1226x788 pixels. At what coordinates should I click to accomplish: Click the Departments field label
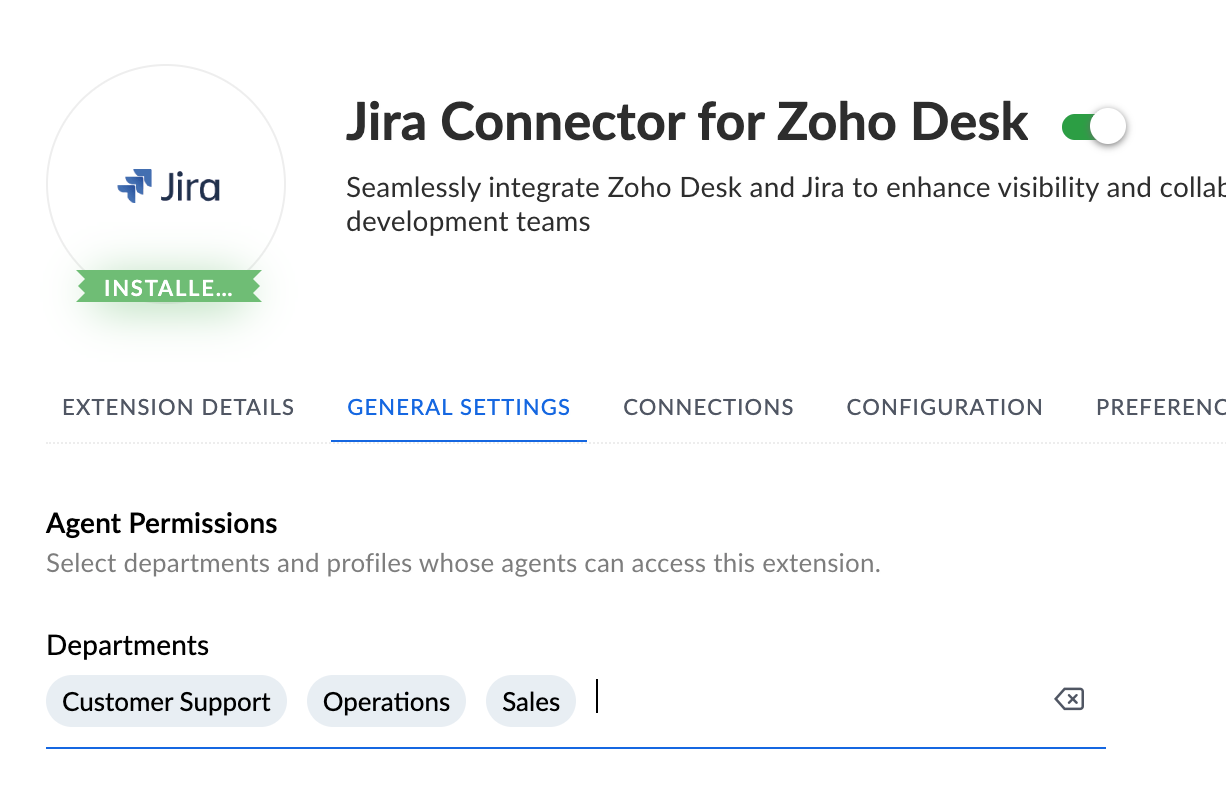click(x=128, y=645)
